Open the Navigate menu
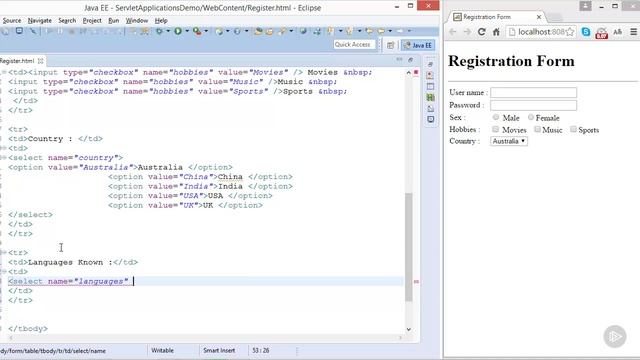 [x=40, y=20]
